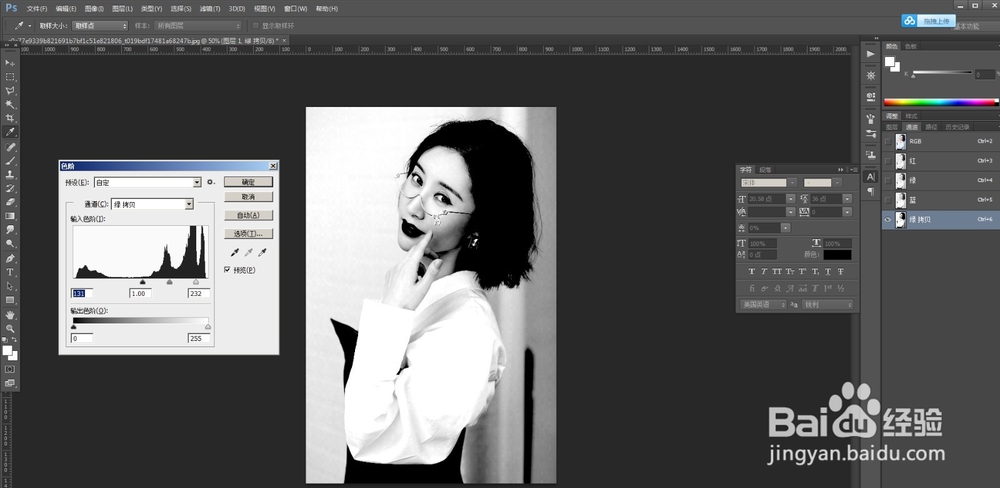
Task: Select the Hand tool
Action: (x=10, y=314)
